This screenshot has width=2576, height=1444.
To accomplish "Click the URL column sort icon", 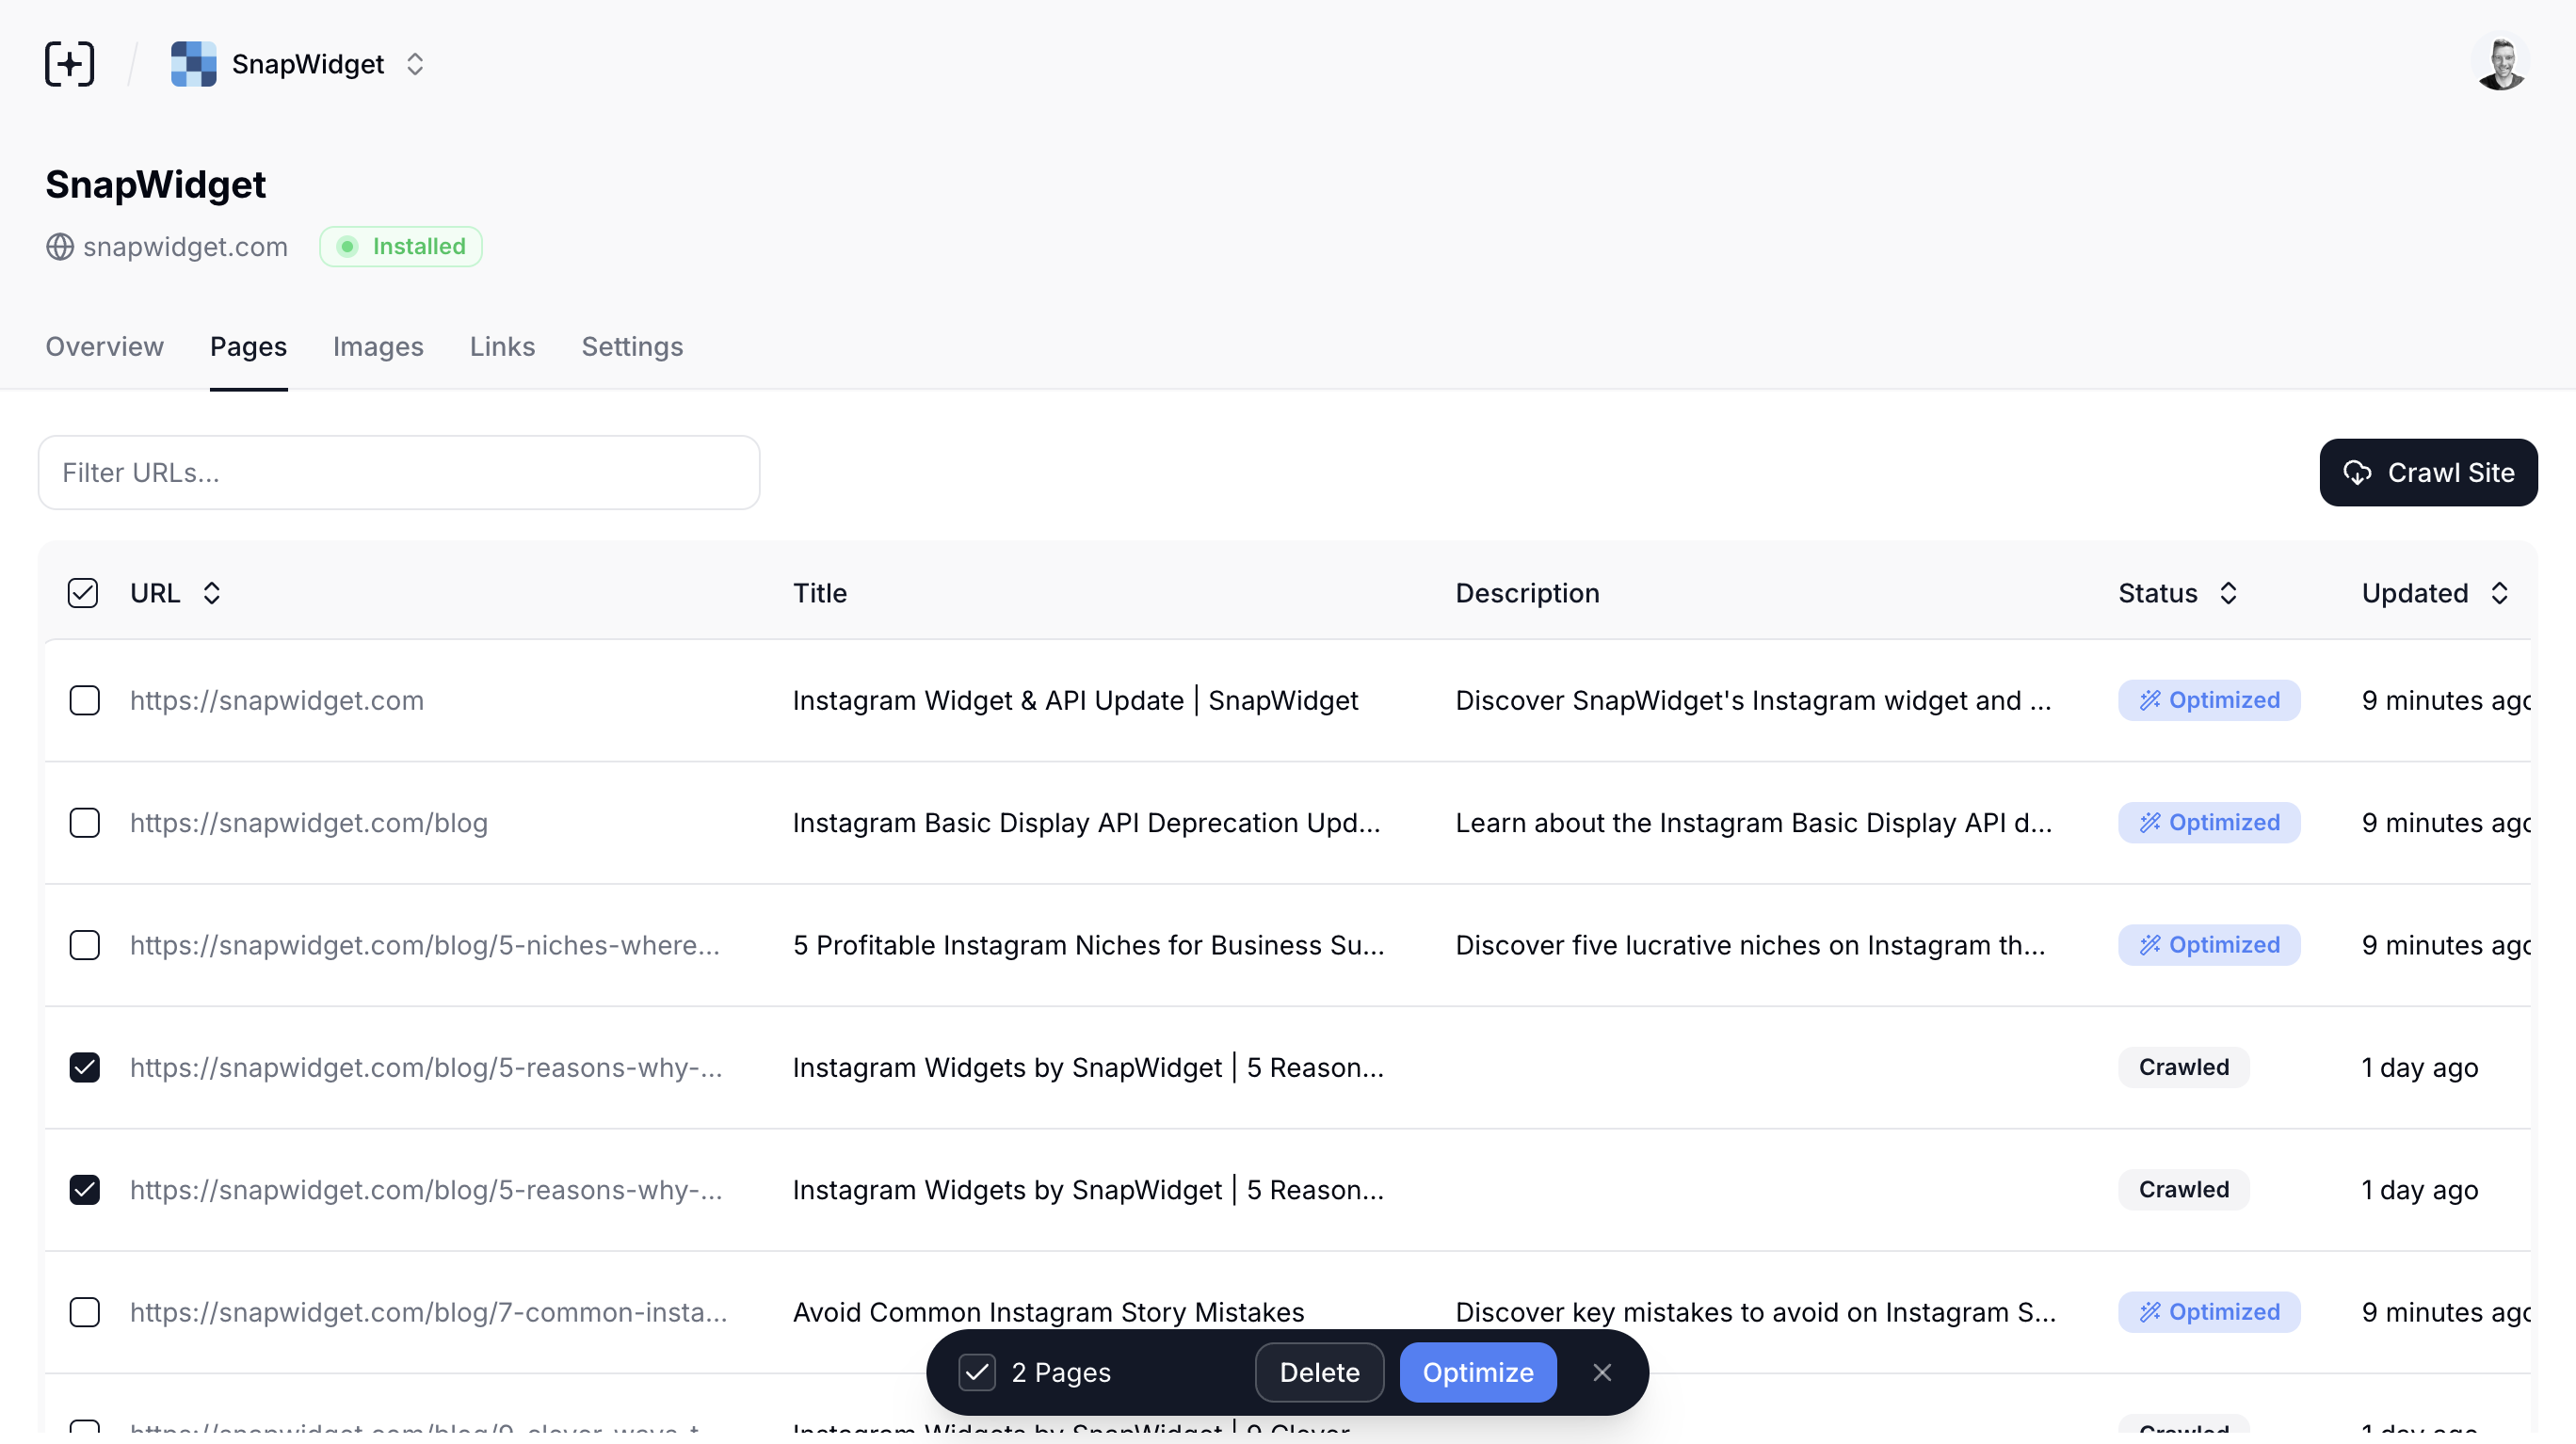I will pos(212,593).
